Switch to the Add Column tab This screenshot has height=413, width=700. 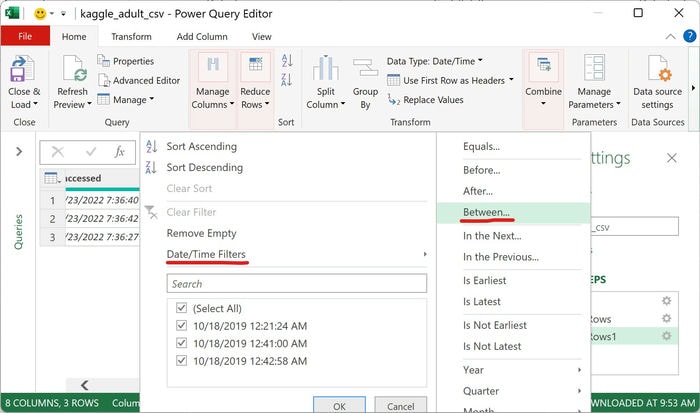pyautogui.click(x=202, y=37)
